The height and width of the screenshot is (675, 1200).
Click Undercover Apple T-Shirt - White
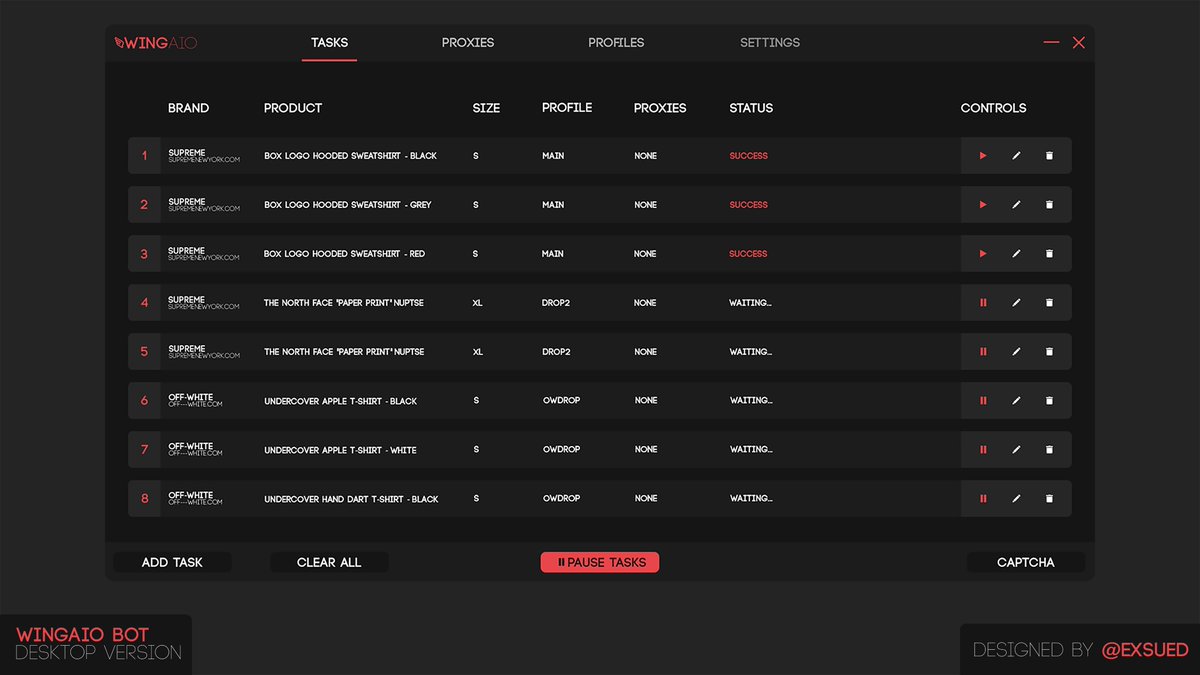(x=340, y=450)
